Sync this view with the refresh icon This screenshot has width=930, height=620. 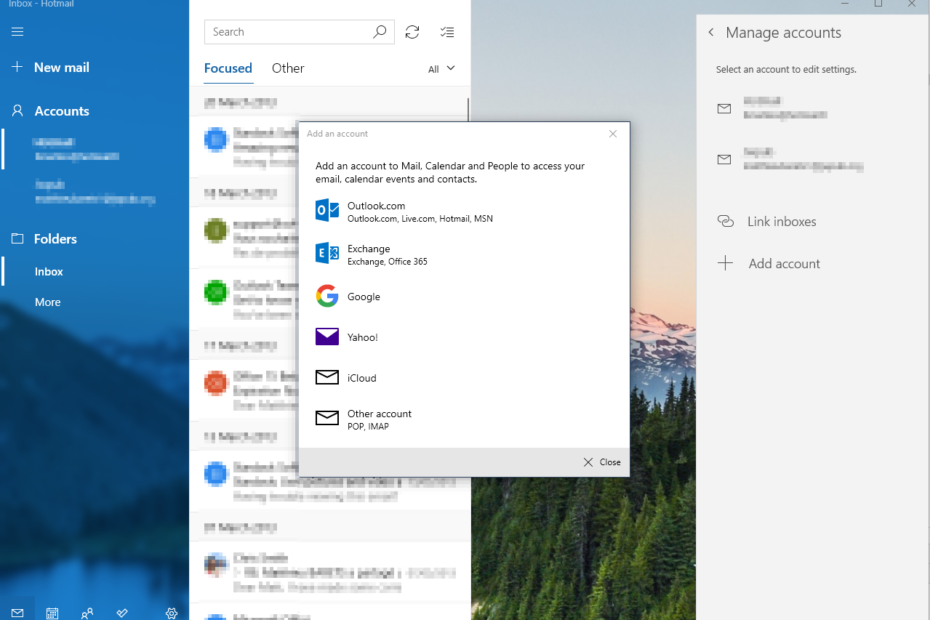[412, 32]
